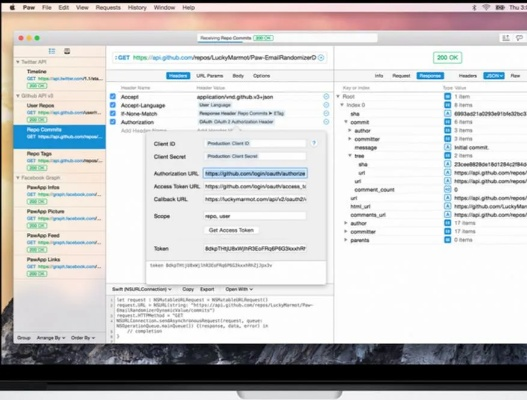Select the Timeline request under Twitter API

(59, 79)
